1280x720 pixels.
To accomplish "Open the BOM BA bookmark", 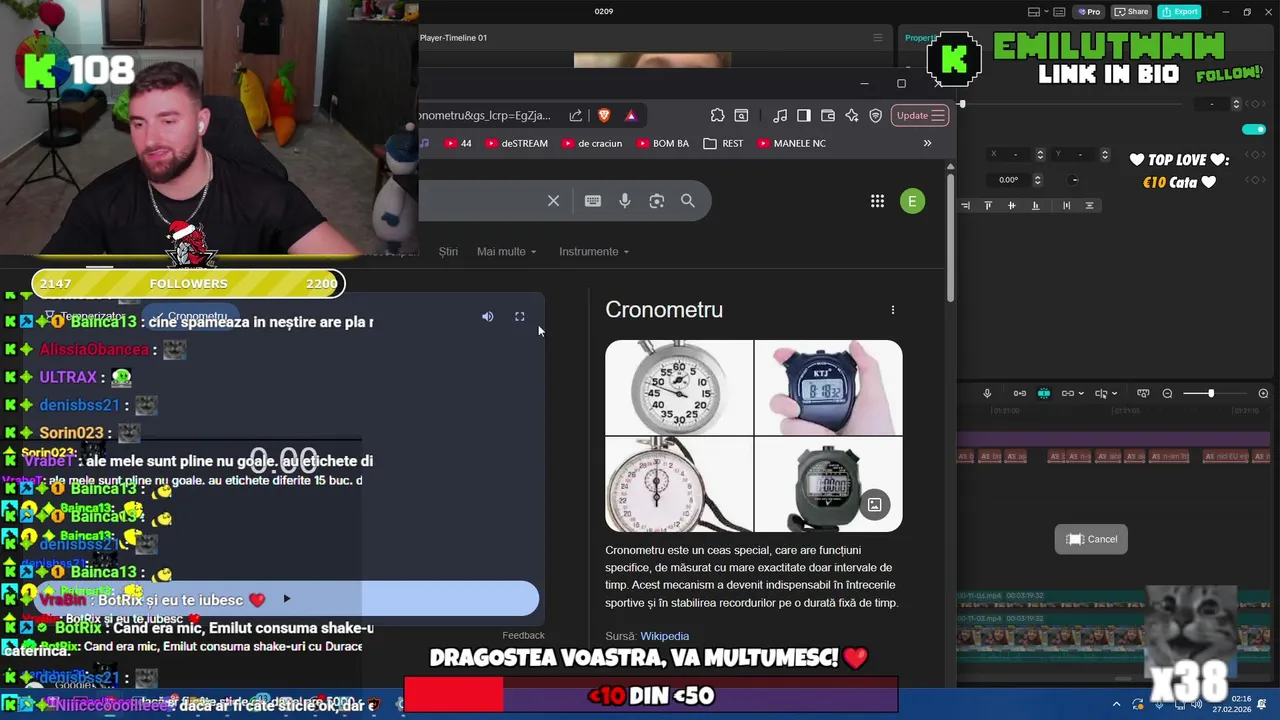I will tap(662, 143).
